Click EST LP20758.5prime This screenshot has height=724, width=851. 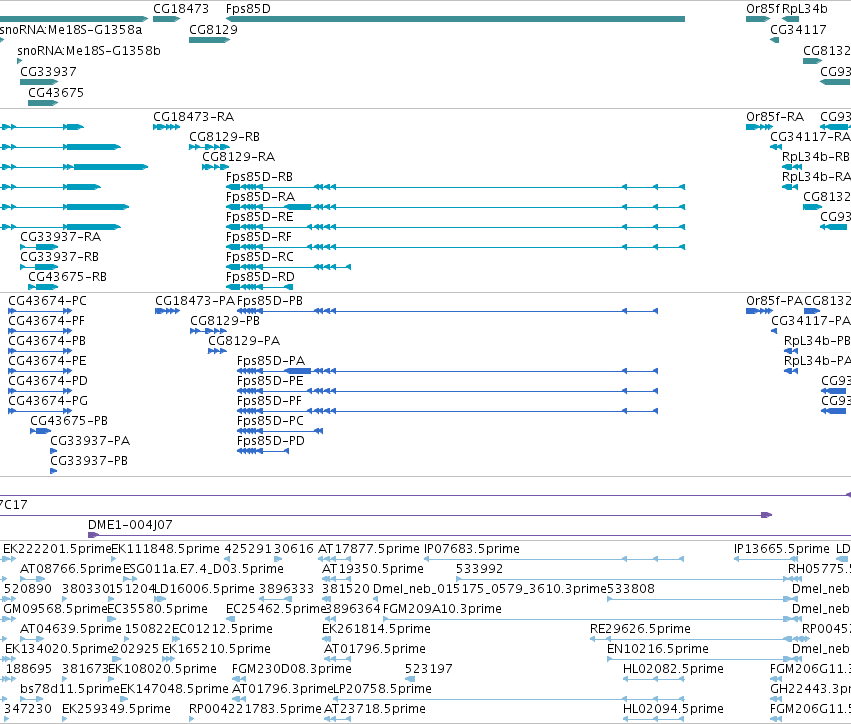click(382, 689)
